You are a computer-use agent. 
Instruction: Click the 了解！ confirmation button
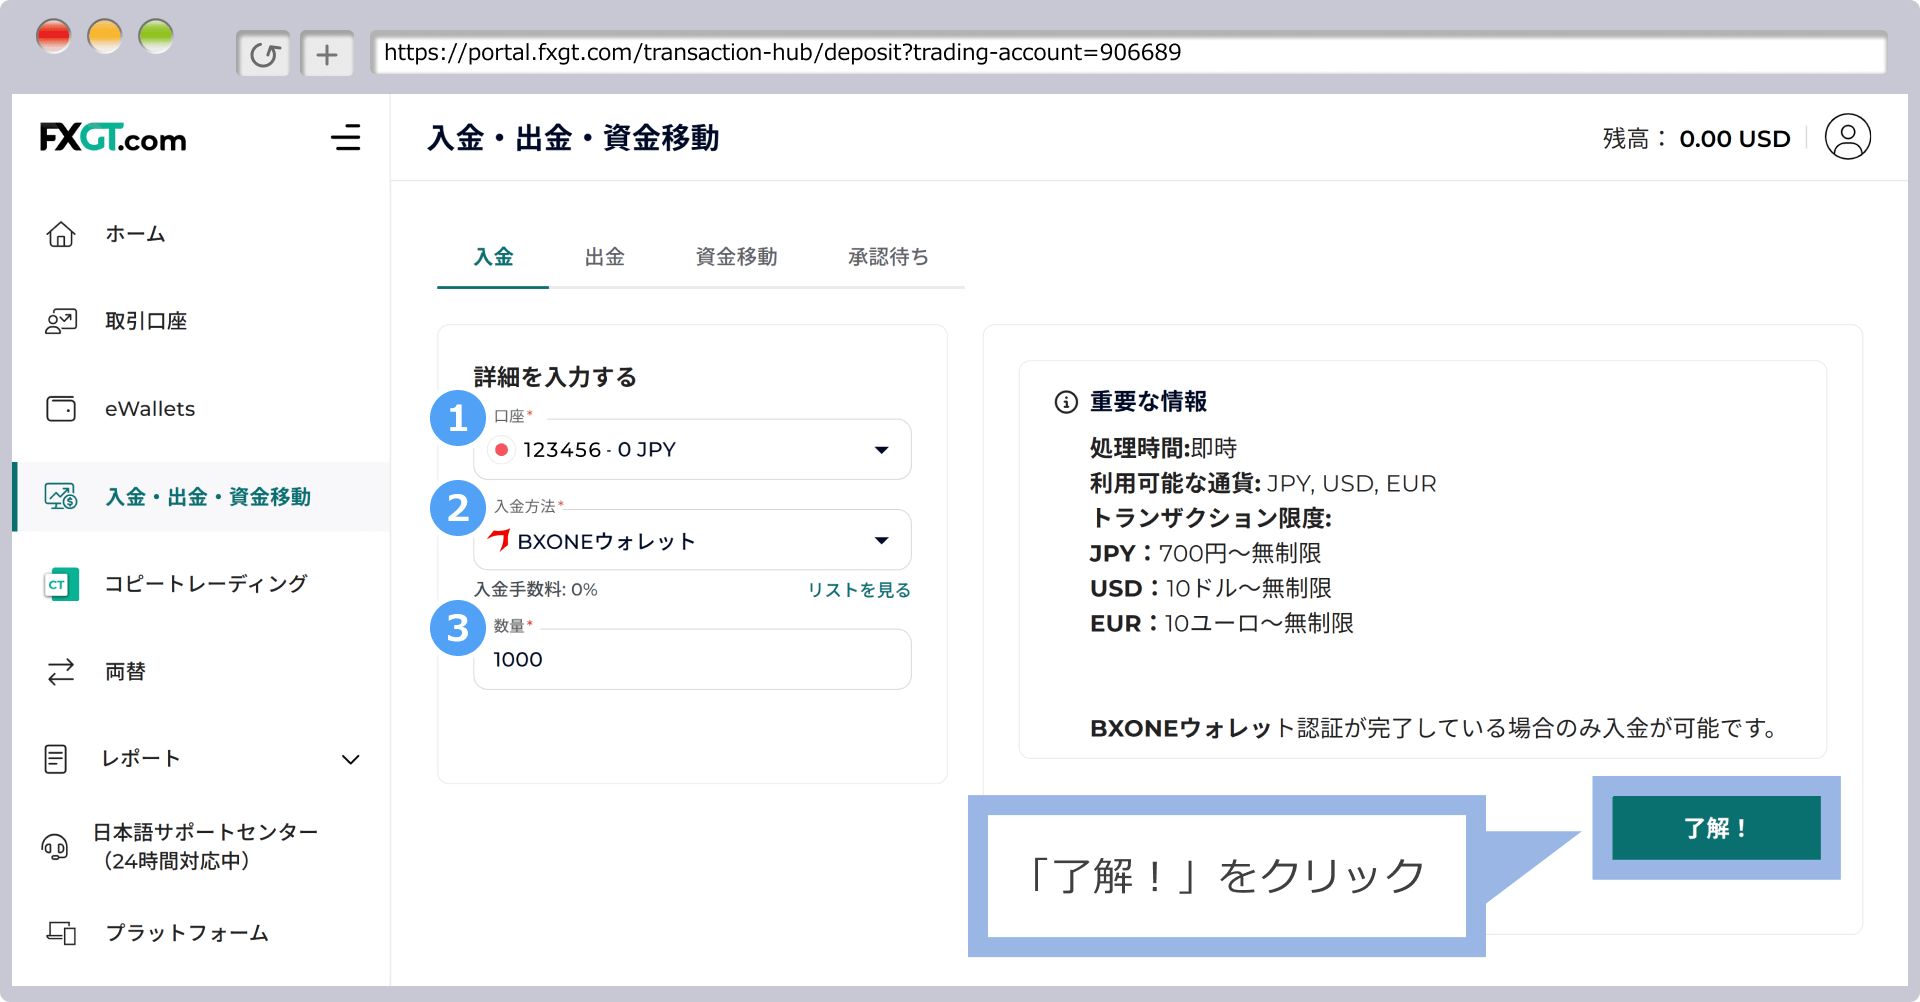click(1714, 828)
